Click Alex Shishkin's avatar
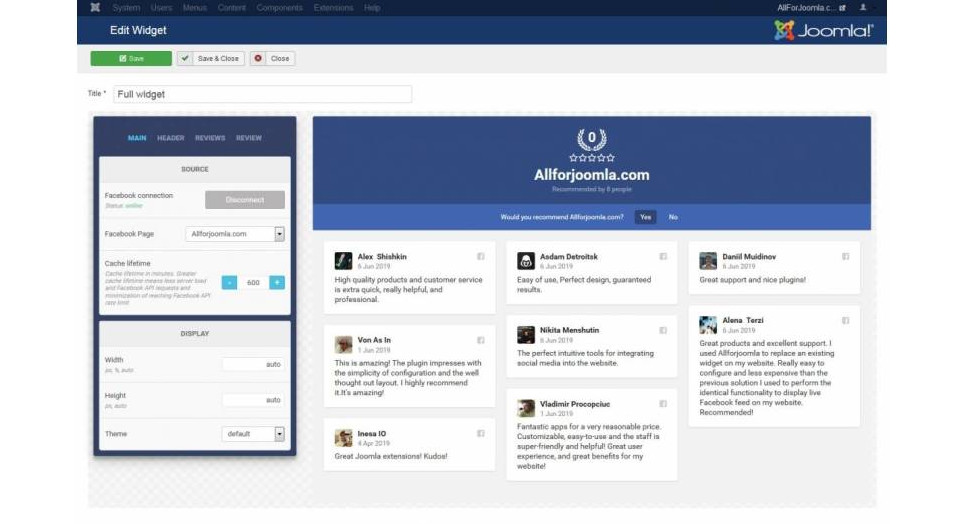968x524 pixels. pos(343,260)
